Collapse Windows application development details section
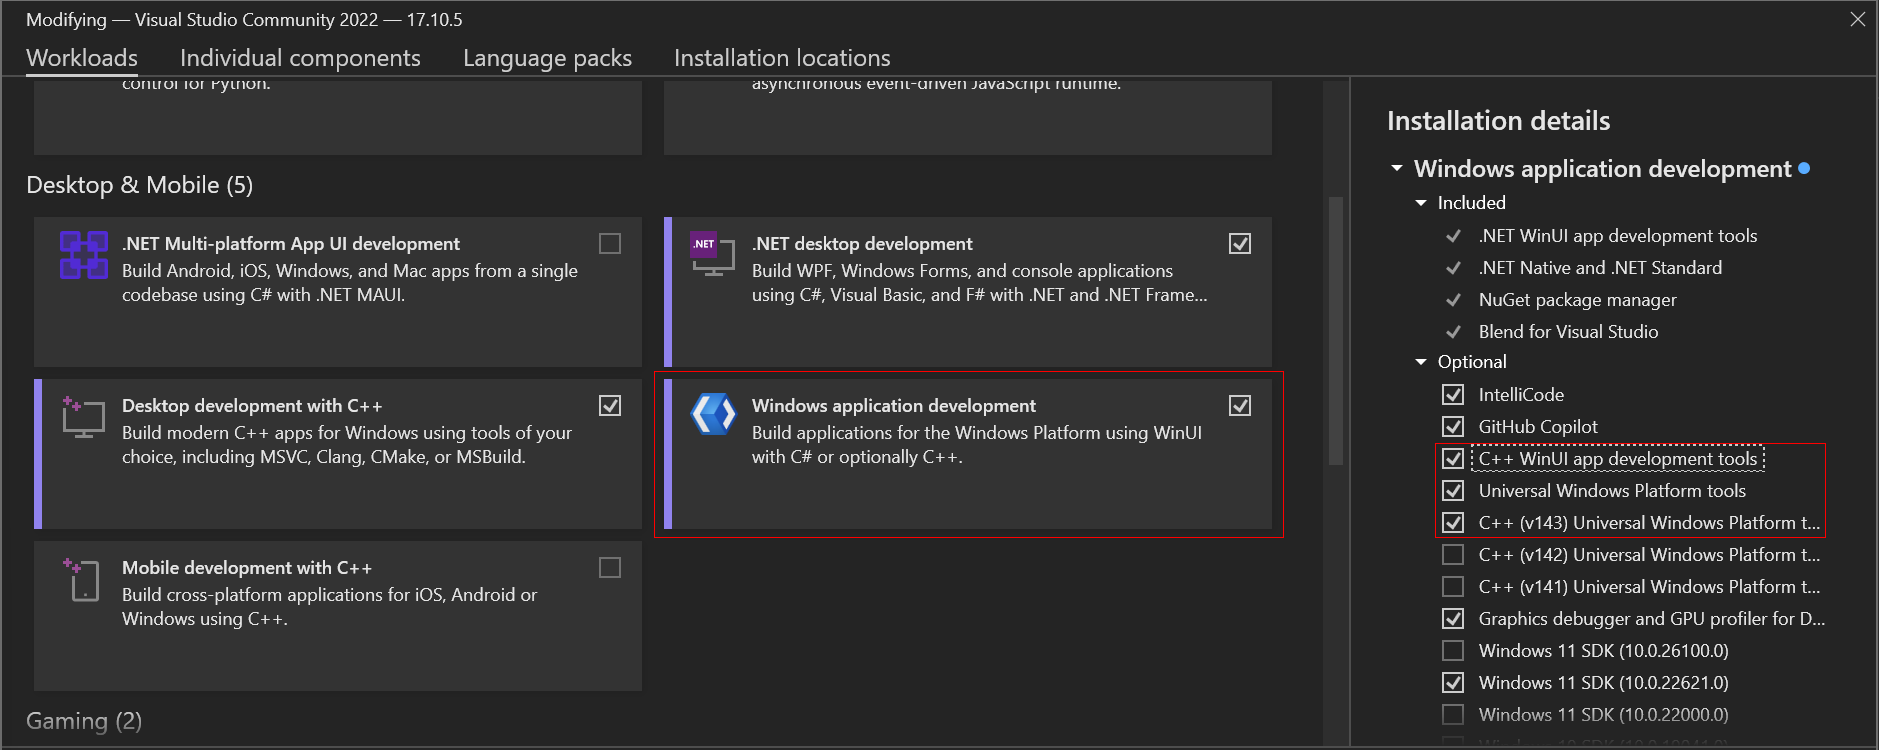The image size is (1879, 750). [1397, 169]
